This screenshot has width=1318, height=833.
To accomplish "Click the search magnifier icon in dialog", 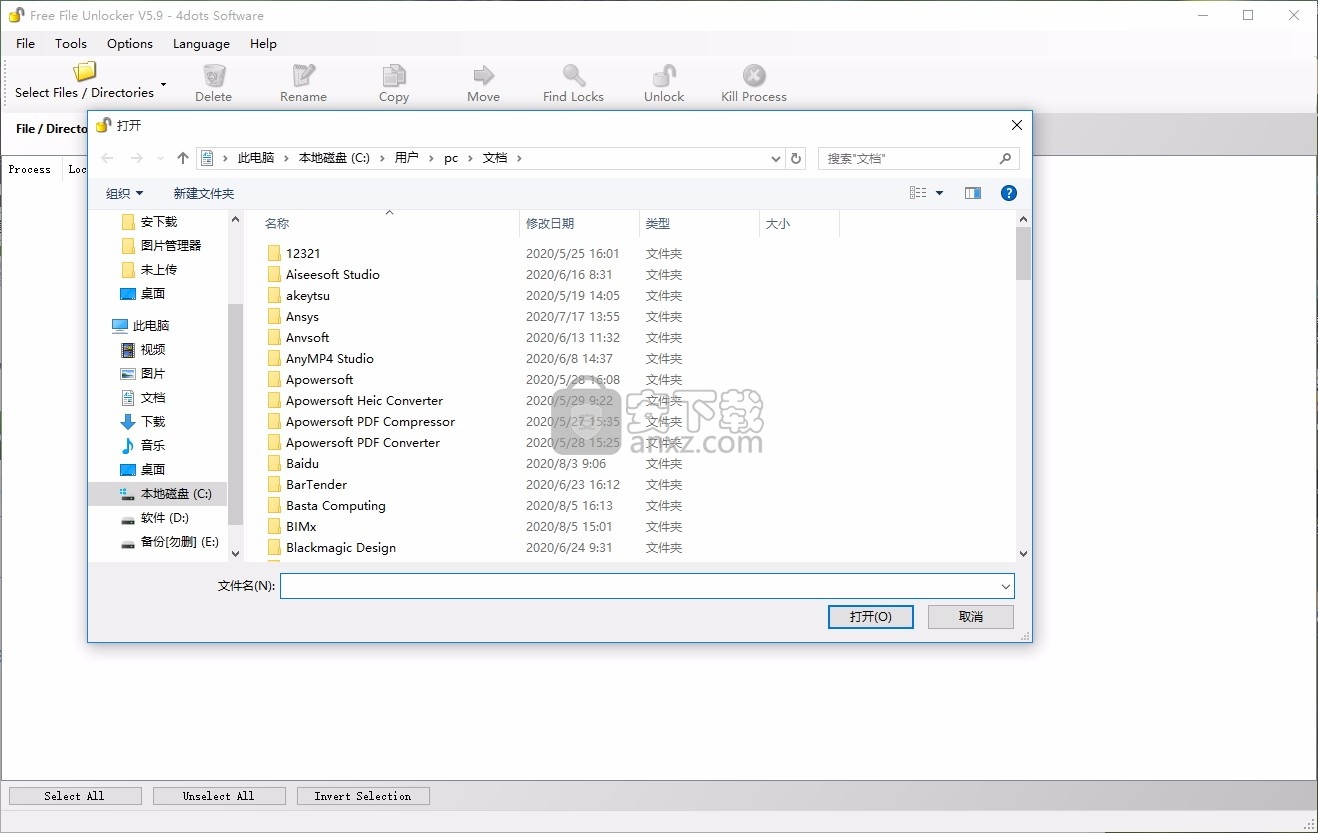I will (1006, 158).
